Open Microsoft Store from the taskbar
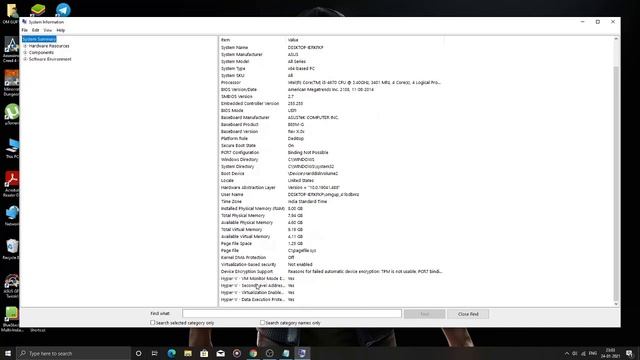This screenshot has width=640, height=360. pyautogui.click(x=204, y=353)
